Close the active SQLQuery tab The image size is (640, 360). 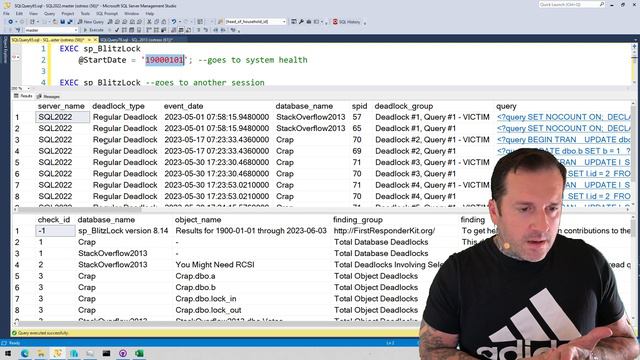point(95,40)
